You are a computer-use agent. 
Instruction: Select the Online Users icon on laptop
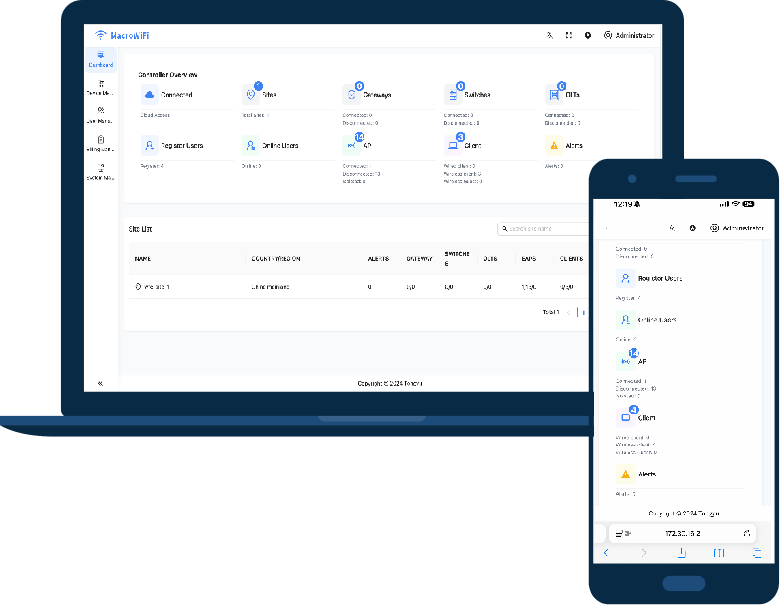click(x=251, y=145)
